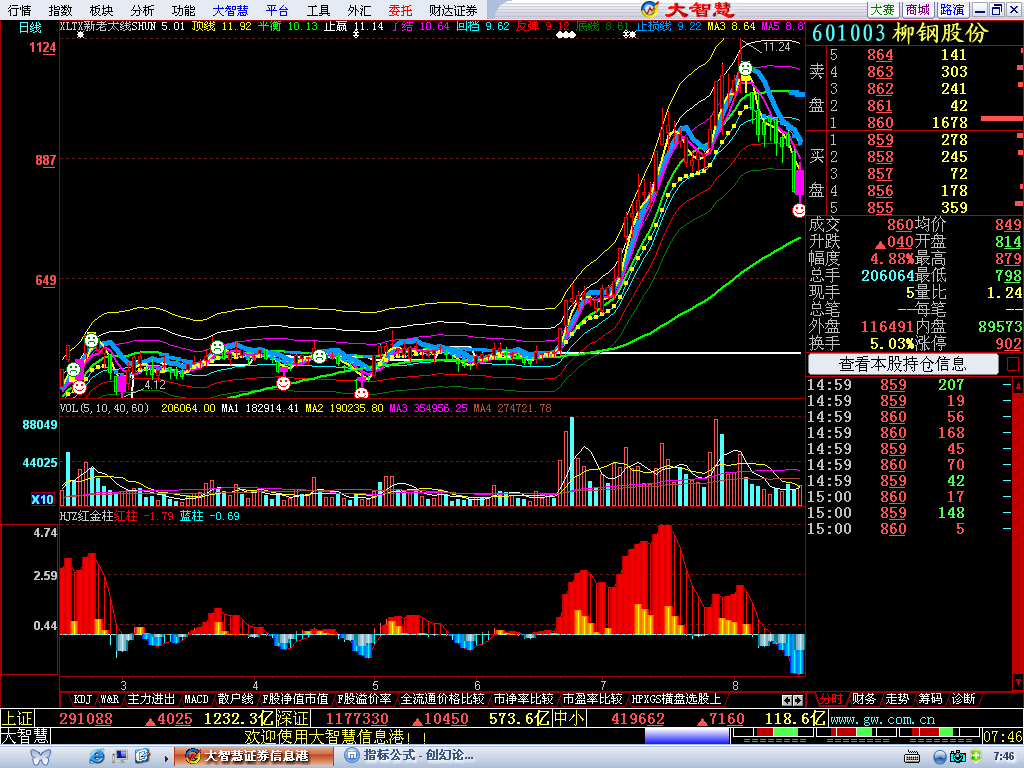Image resolution: width=1024 pixels, height=768 pixels.
Task: Switch to the 财务 panel tab
Action: click(x=863, y=699)
